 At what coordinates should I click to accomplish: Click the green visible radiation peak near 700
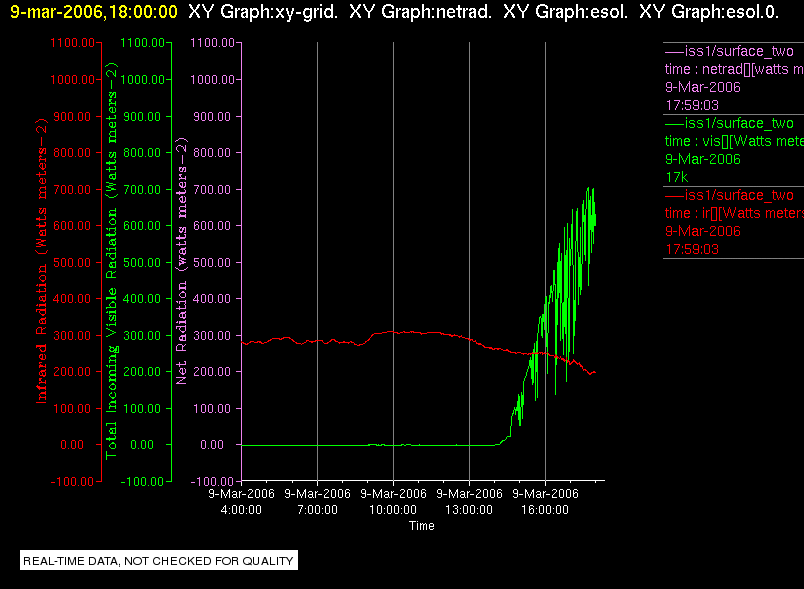coord(588,190)
